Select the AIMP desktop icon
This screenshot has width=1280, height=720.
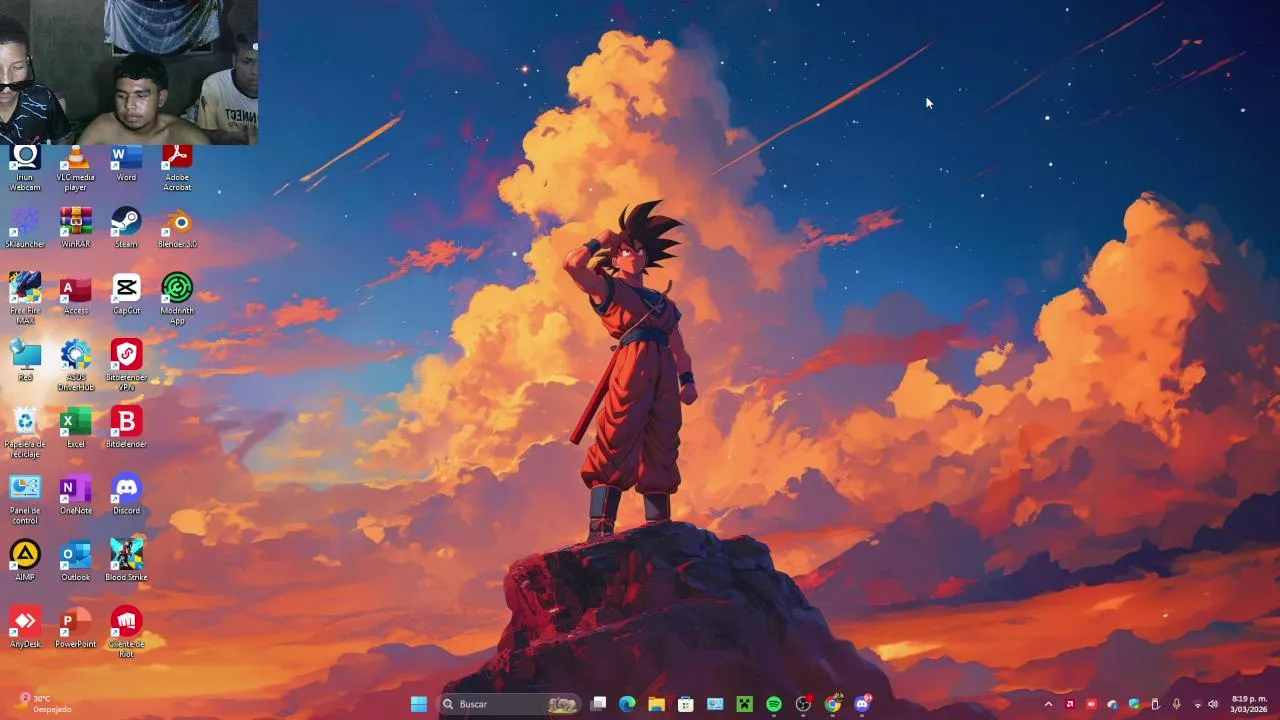point(25,561)
